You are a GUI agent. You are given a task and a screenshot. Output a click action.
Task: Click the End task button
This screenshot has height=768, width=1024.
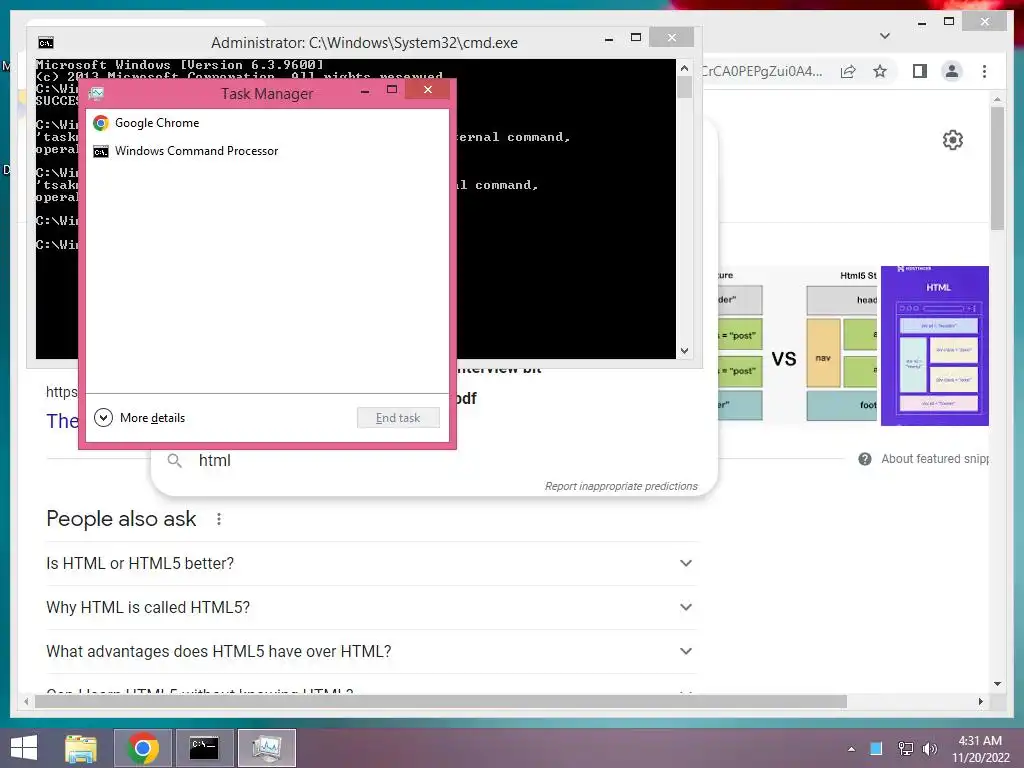click(398, 418)
